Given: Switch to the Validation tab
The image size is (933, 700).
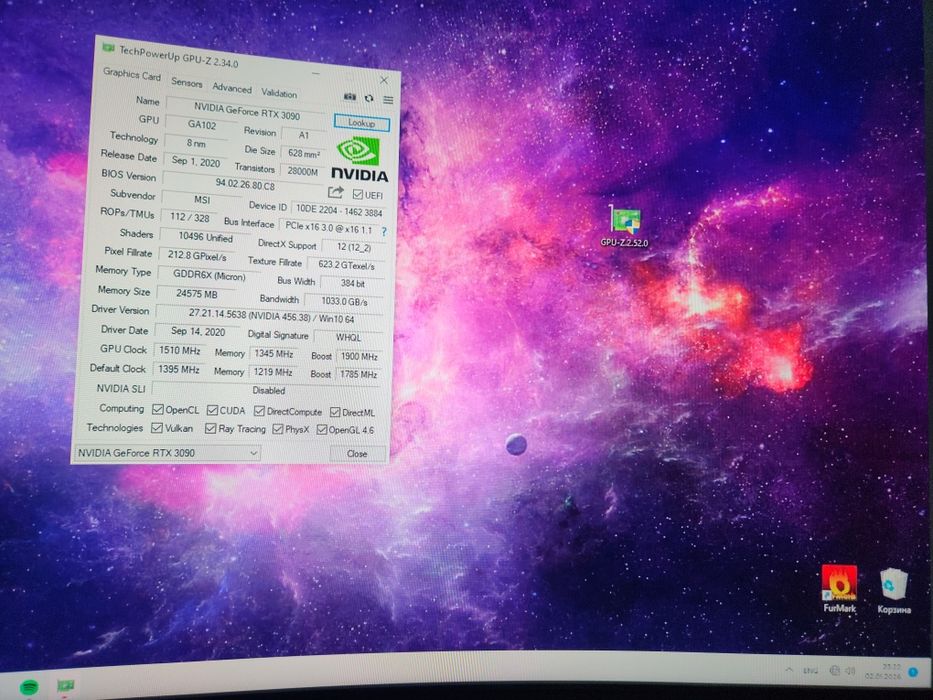Looking at the screenshot, I should tap(279, 93).
